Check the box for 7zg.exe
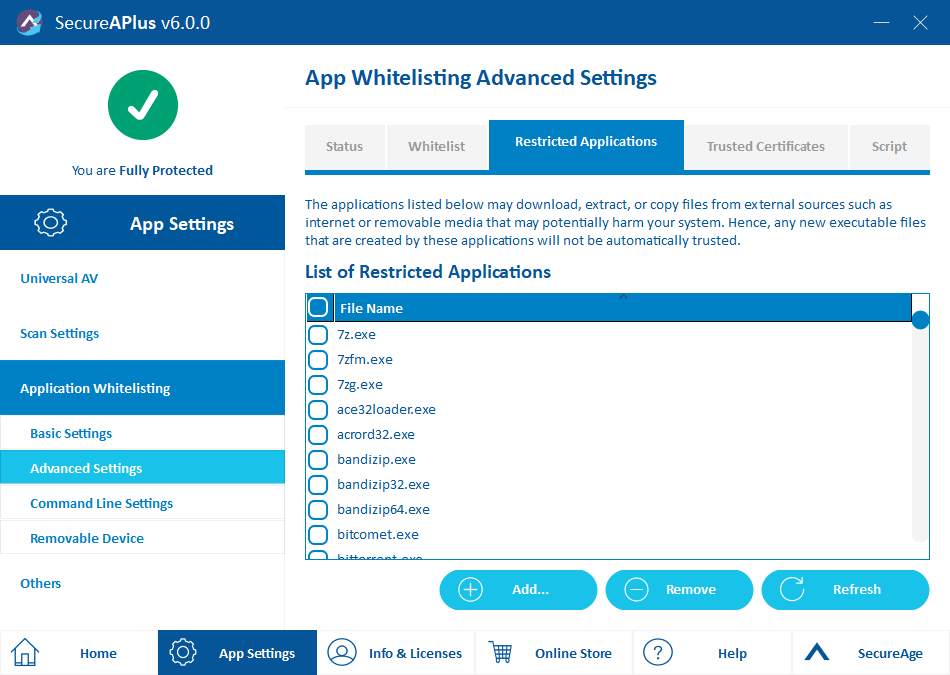Screen dimensions: 950x675 (318, 384)
